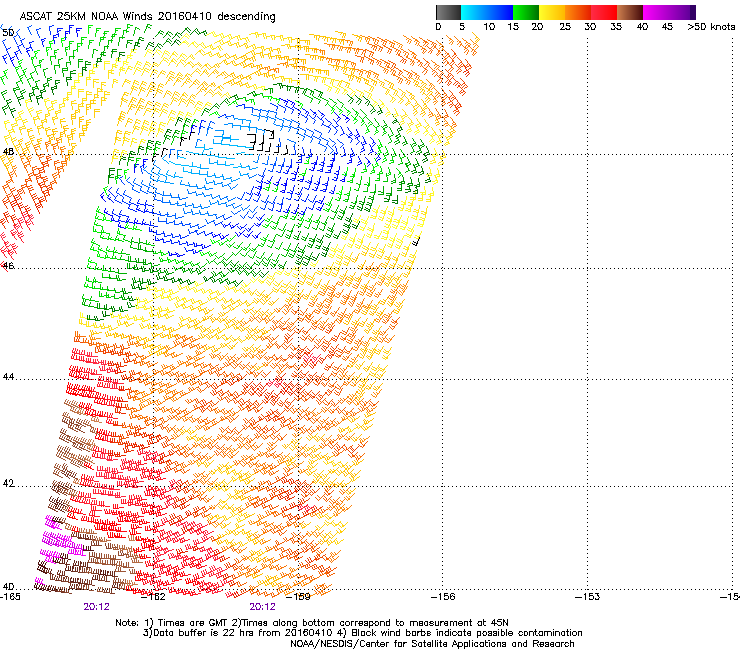
Task: Click the latitude axis label '44'
Action: point(8,377)
